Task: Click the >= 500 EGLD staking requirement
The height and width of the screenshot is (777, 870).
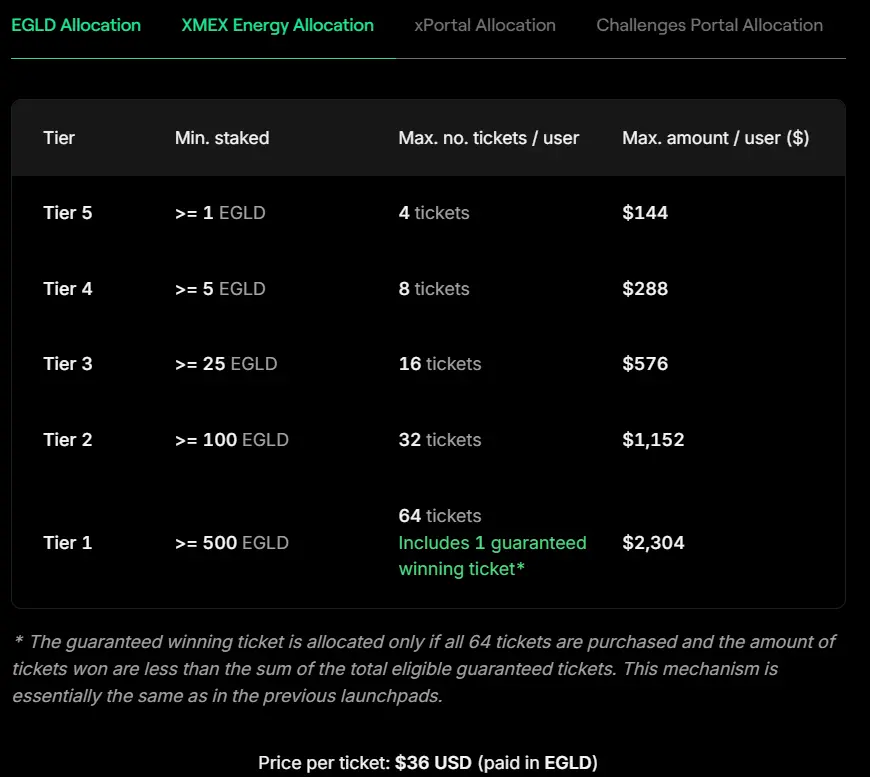Action: [232, 542]
